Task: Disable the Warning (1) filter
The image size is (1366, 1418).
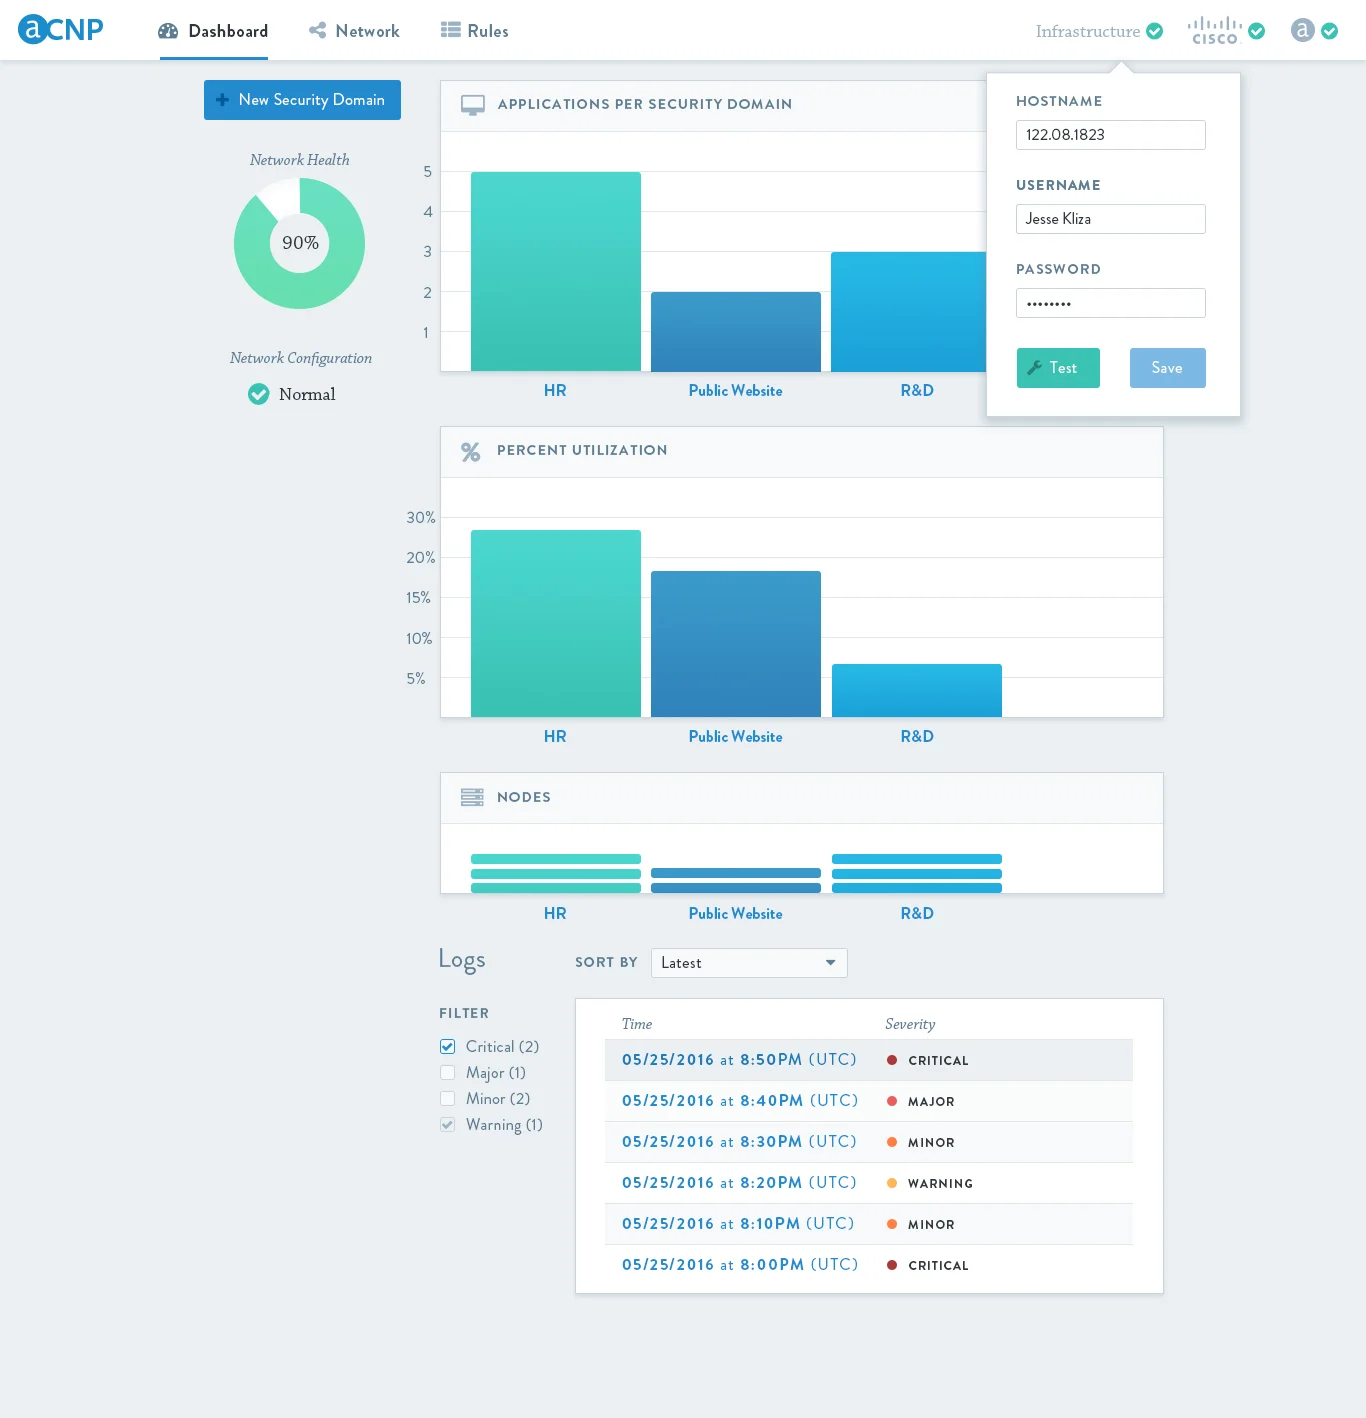Action: pos(447,1124)
